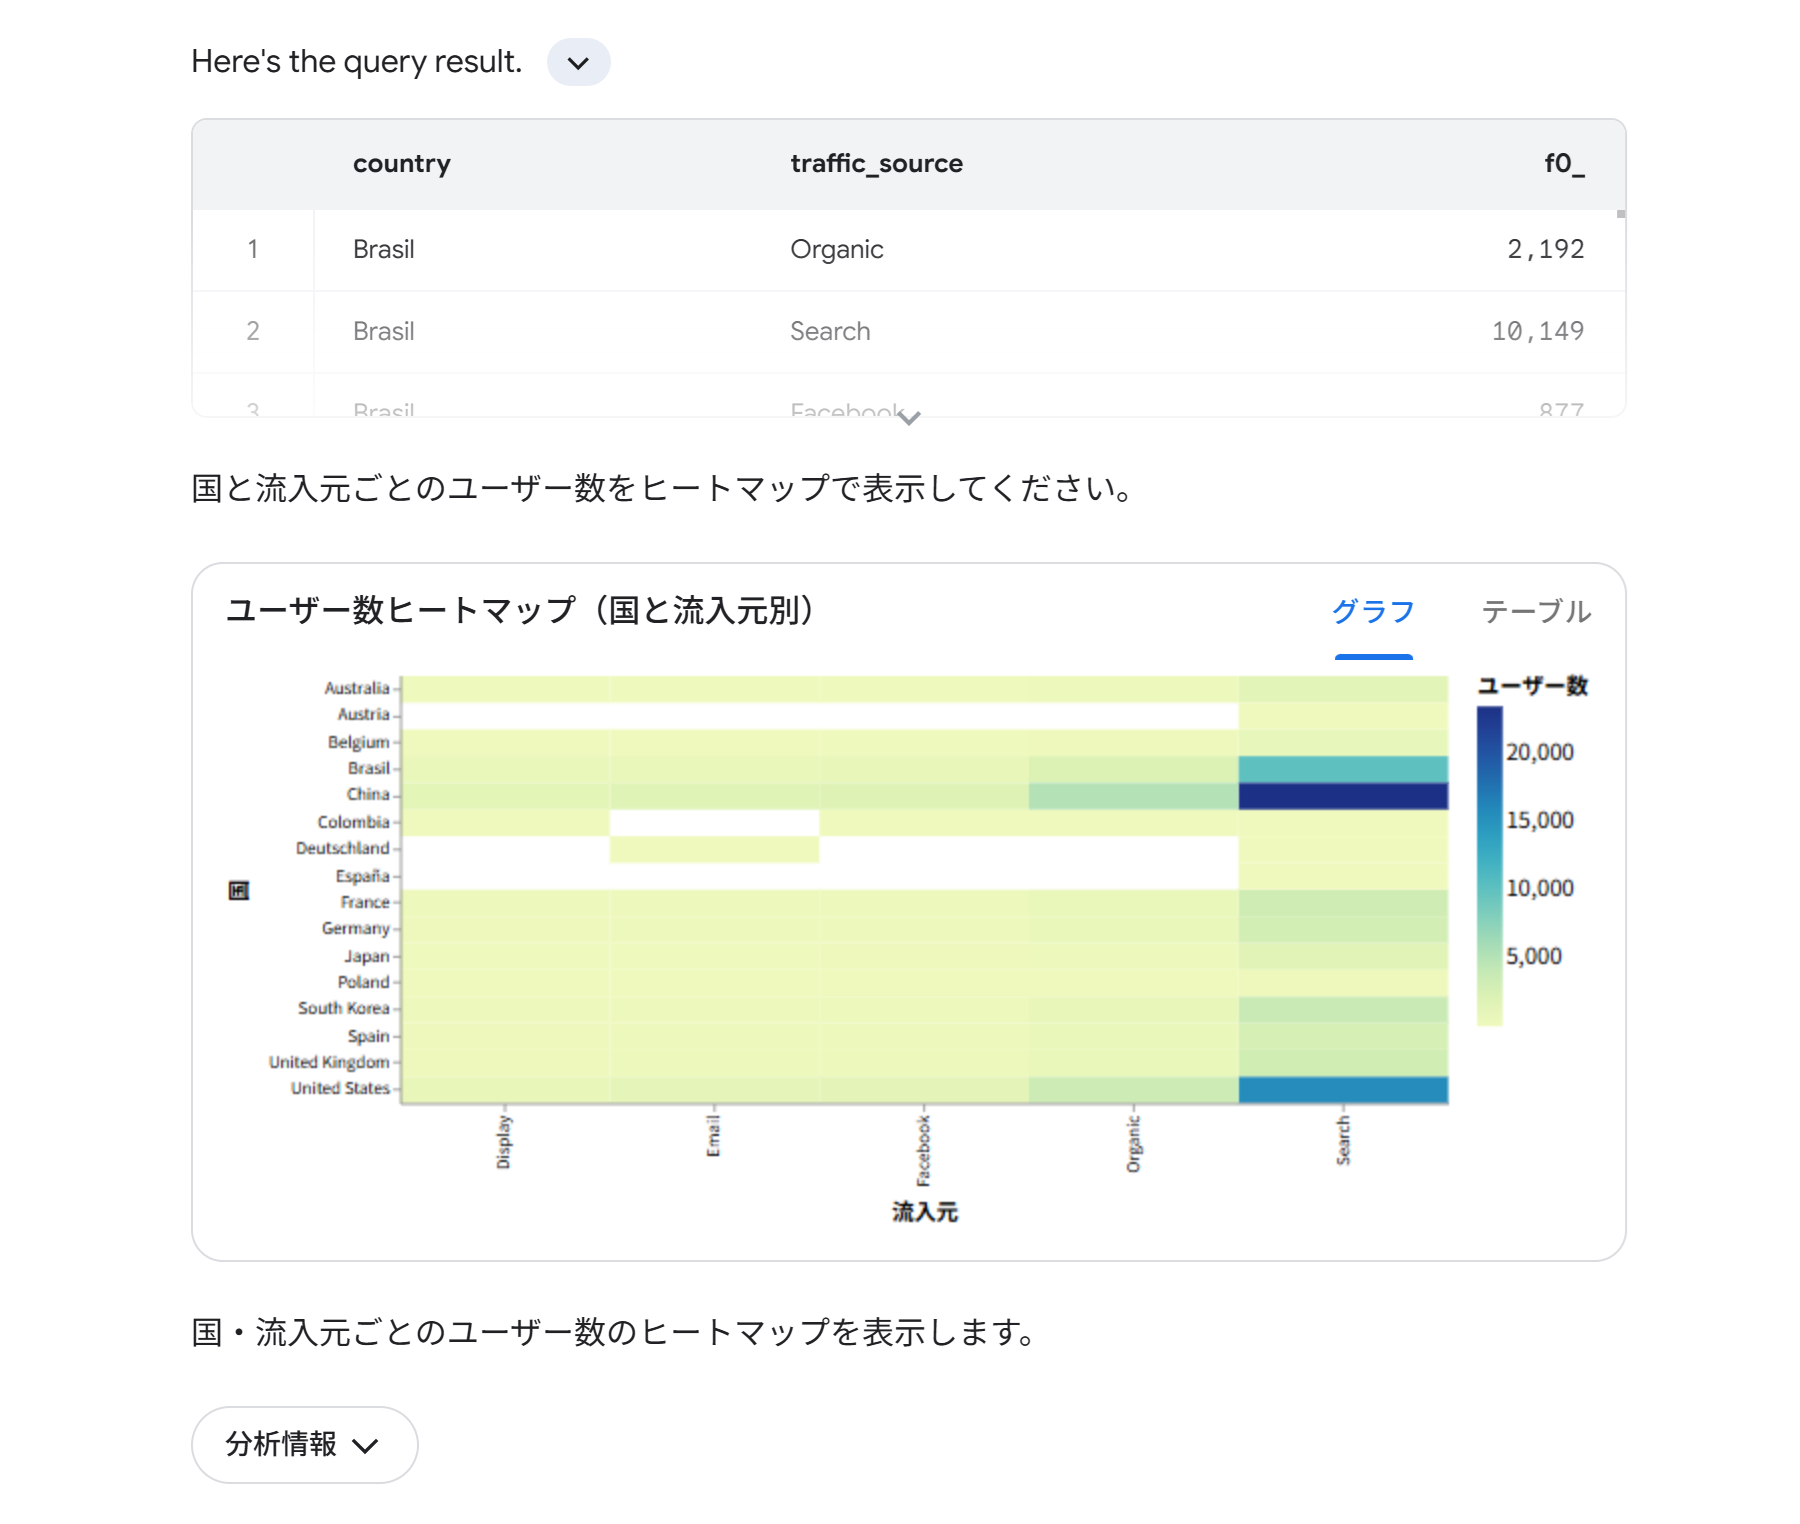The height and width of the screenshot is (1524, 1800).
Task: Click row number 1 in the table
Action: tap(253, 249)
